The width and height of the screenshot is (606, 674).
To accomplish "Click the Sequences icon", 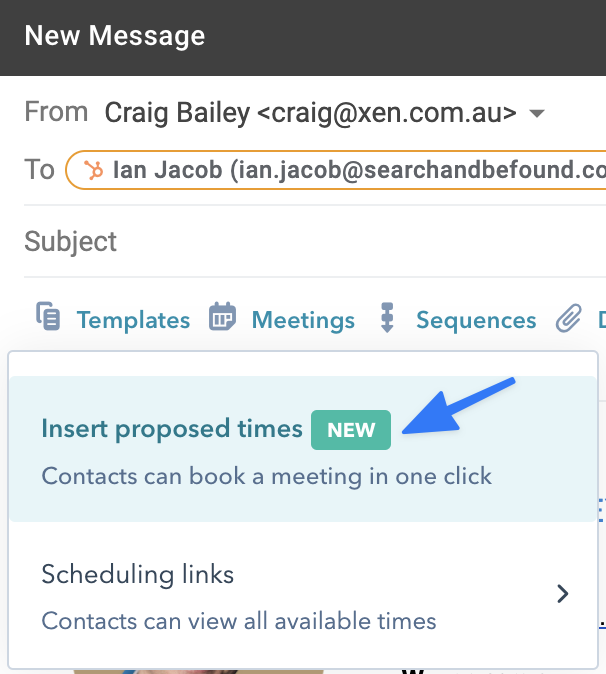I will tap(388, 318).
